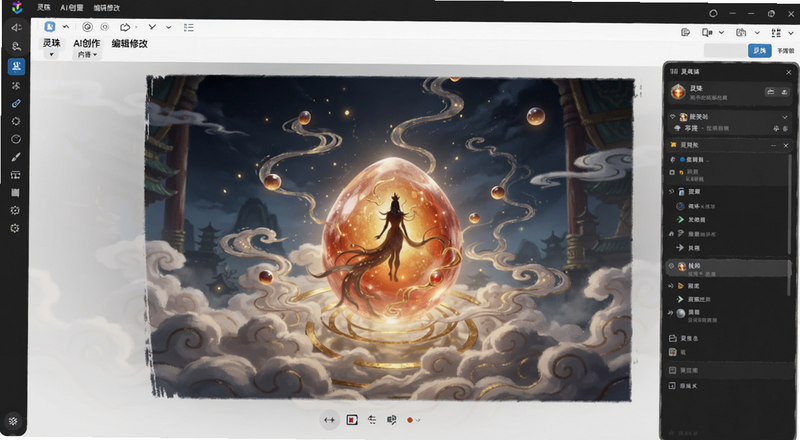Select the speaker-shaped tool at the sidebar top
The width and height of the screenshot is (800, 440).
click(16, 28)
